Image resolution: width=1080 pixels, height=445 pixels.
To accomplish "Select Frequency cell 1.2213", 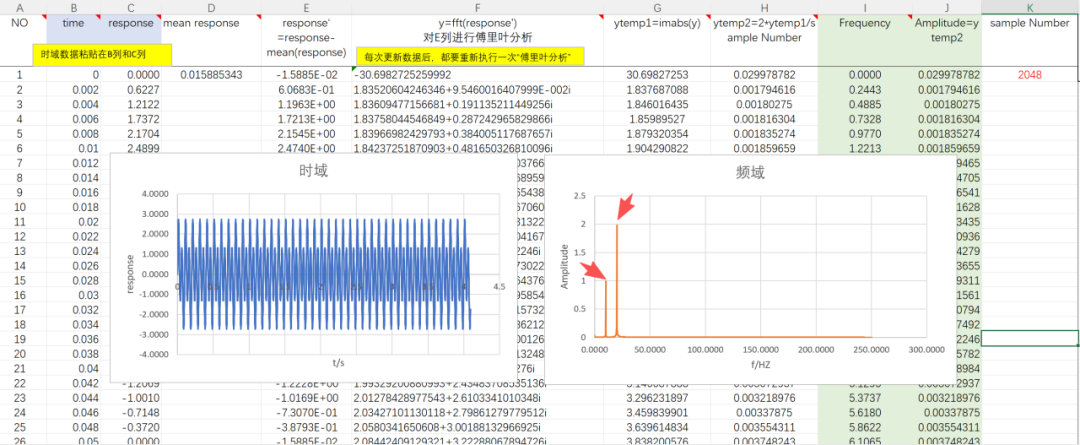I will coord(865,147).
